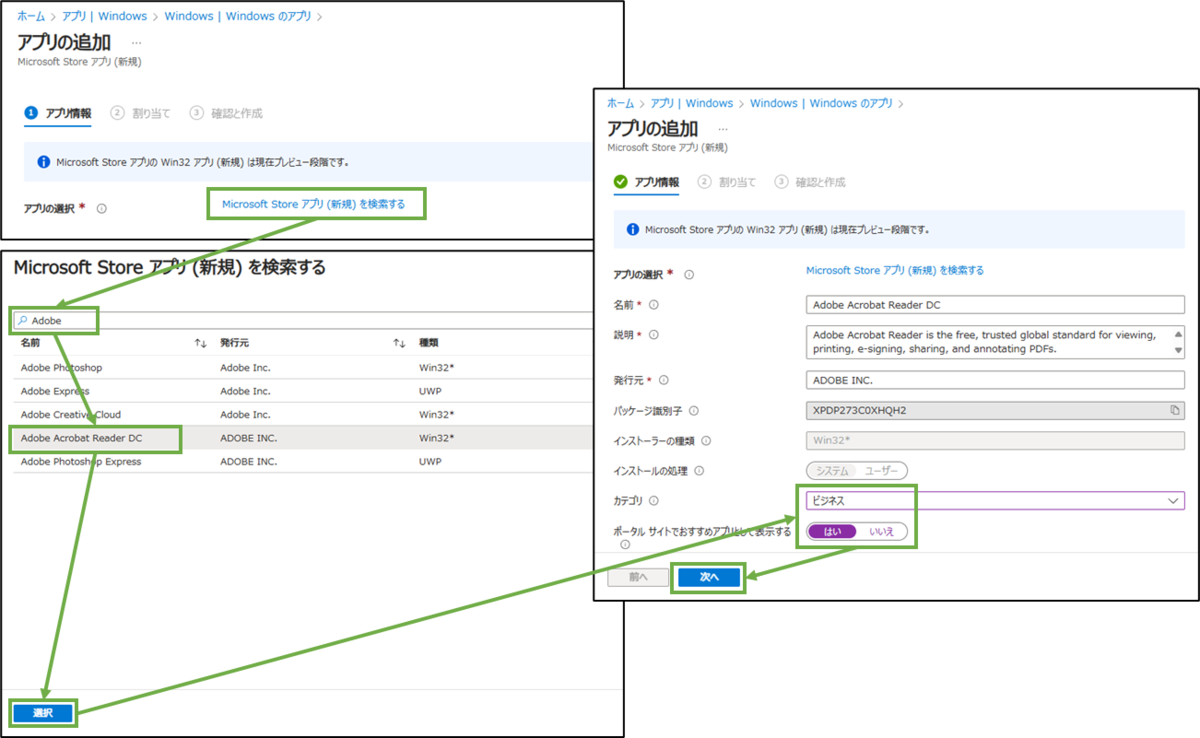
Task: Click 選択 button in the search panel
Action: point(43,713)
